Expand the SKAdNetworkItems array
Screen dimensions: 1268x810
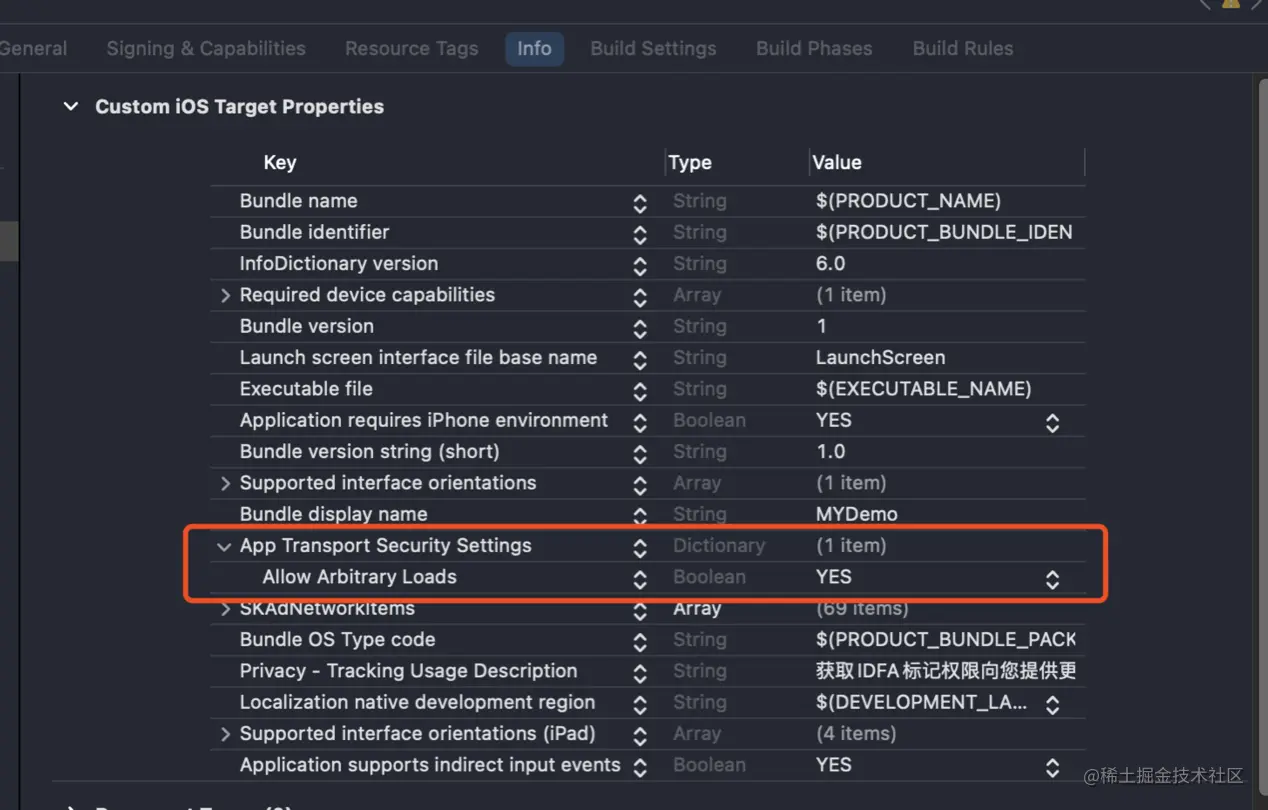tap(225, 609)
